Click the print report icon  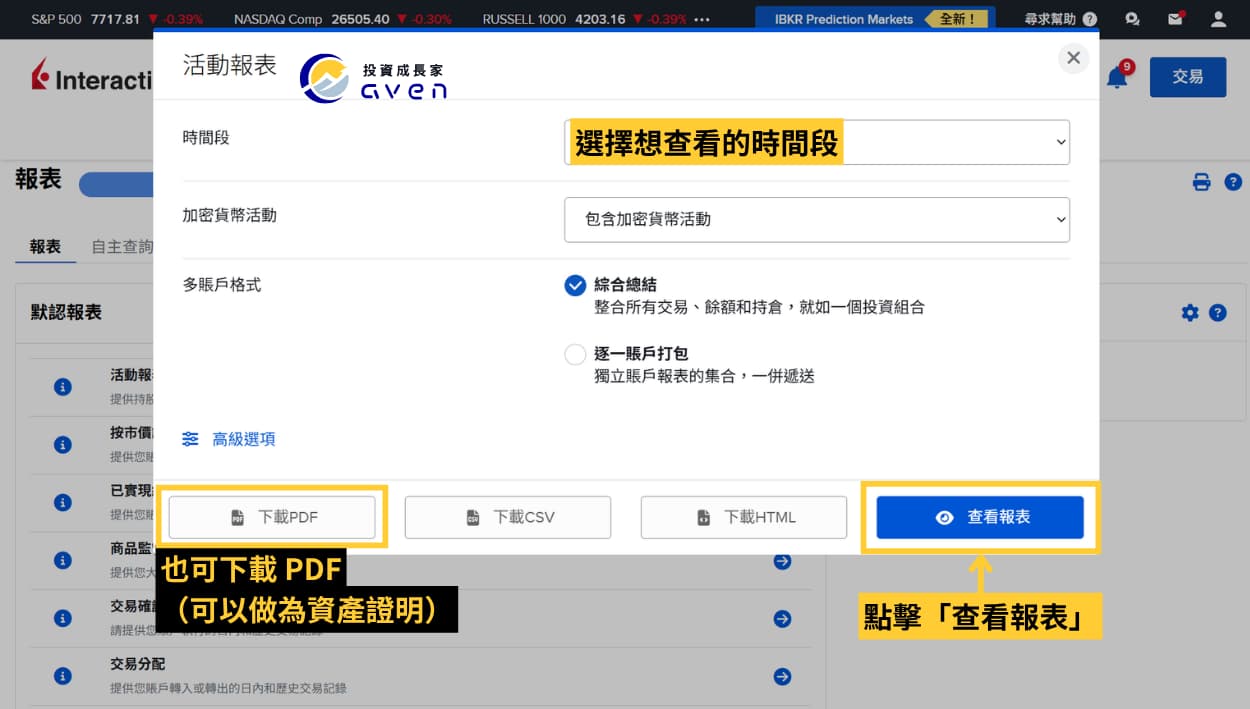(1202, 182)
